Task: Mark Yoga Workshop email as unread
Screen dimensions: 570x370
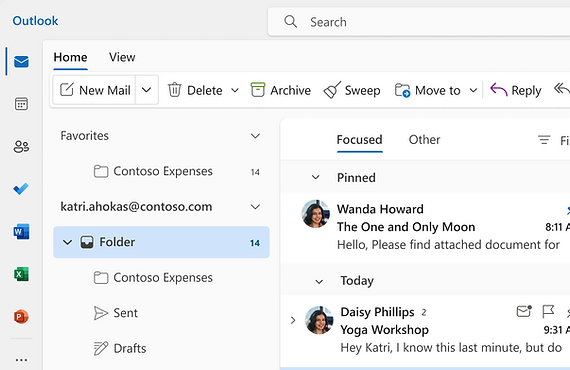Action: click(x=524, y=311)
